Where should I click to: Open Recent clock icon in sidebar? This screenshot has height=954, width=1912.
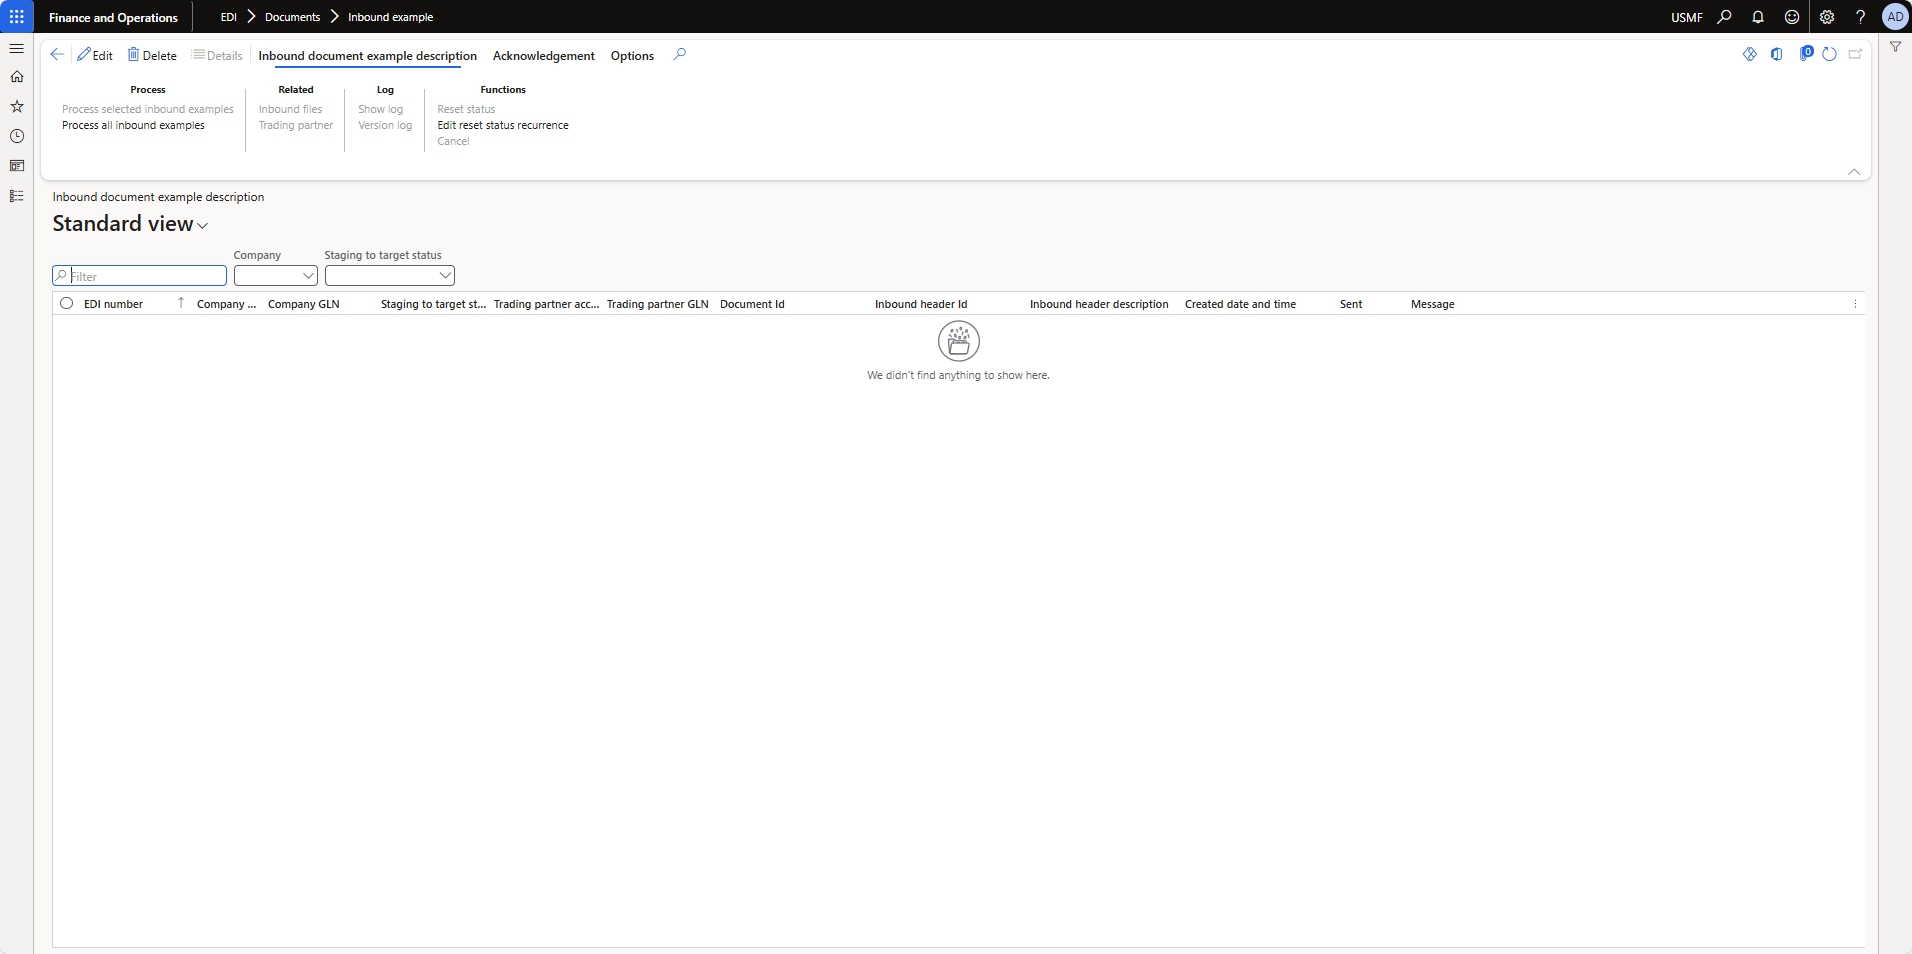coord(17,136)
